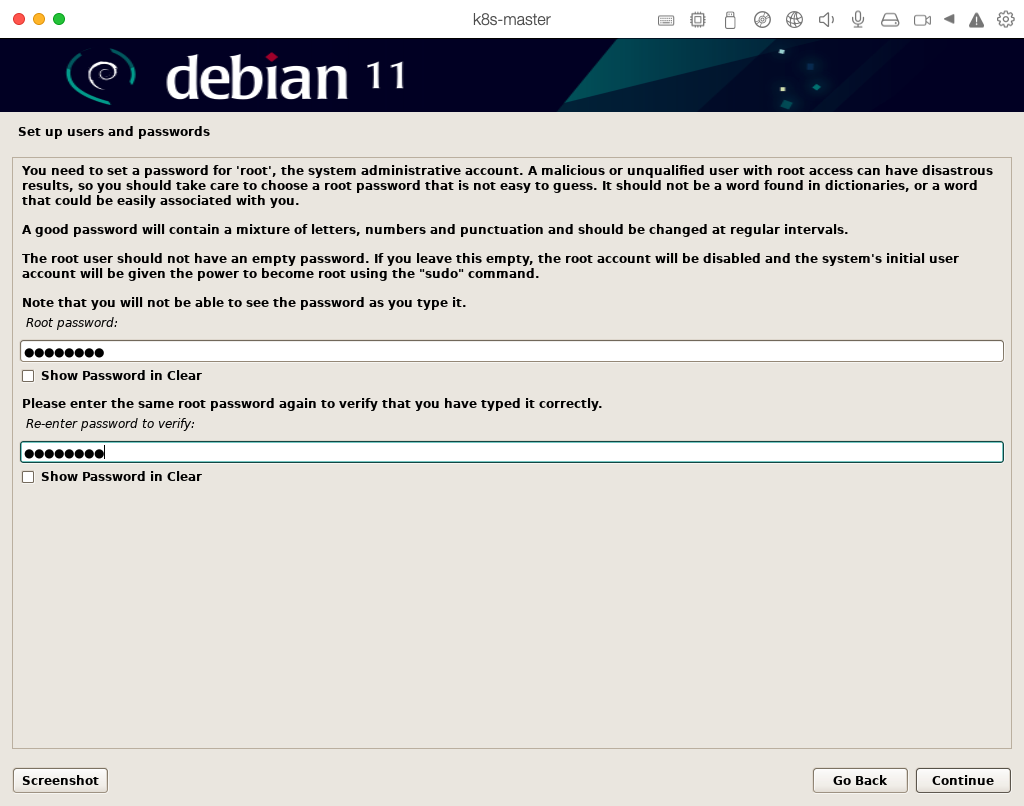Click the network globe icon
This screenshot has height=806, width=1024.
(794, 20)
